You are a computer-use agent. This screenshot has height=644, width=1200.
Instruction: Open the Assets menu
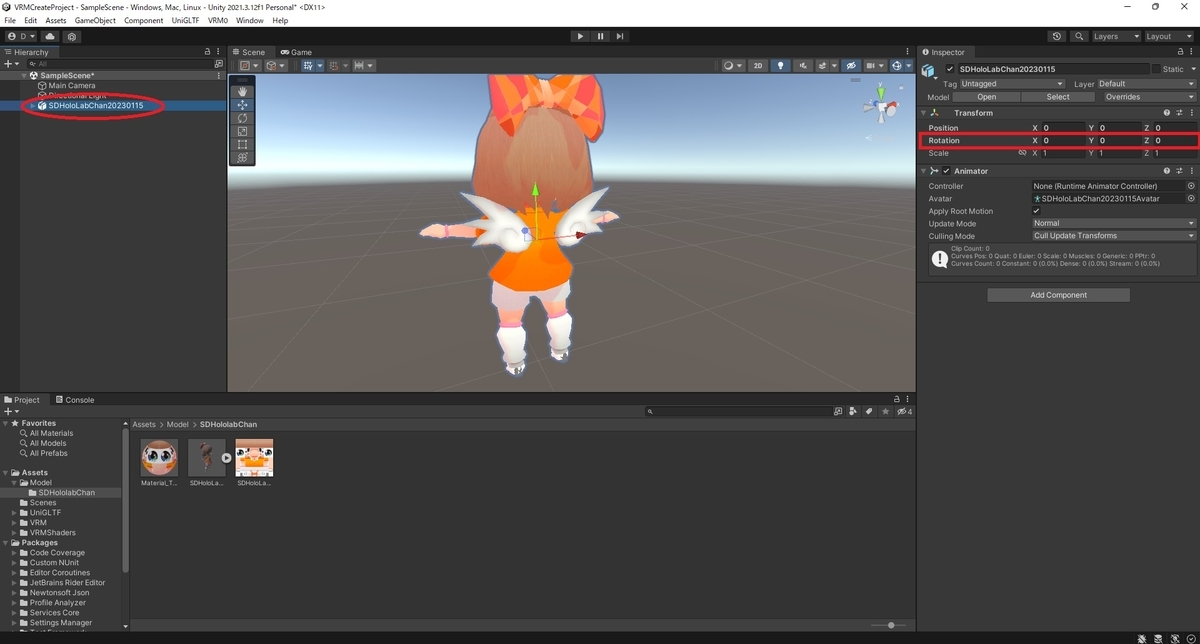tap(56, 20)
